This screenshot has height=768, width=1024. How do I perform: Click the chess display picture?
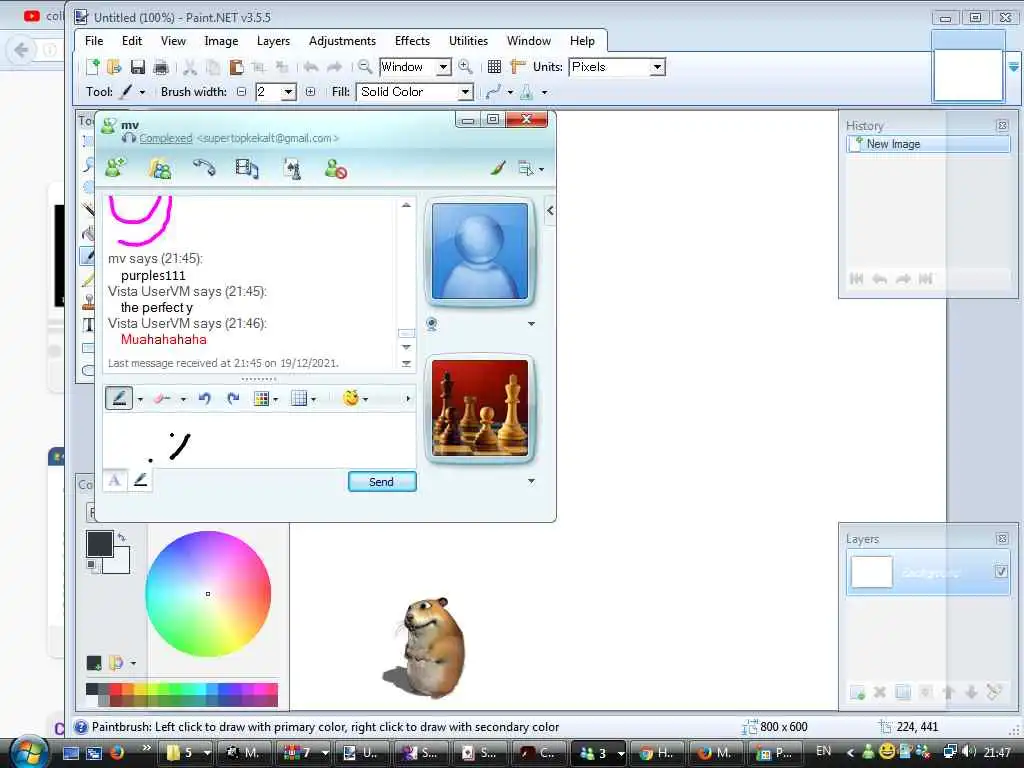pyautogui.click(x=480, y=408)
